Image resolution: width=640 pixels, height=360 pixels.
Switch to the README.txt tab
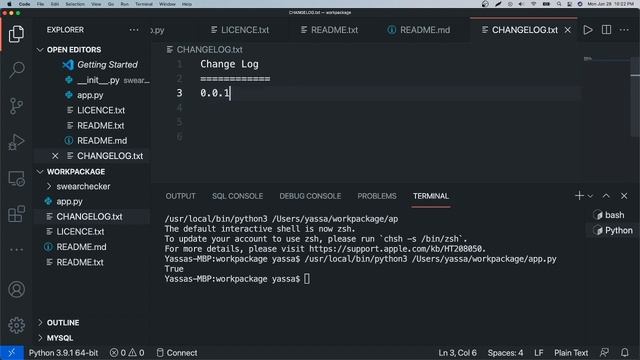click(x=329, y=30)
